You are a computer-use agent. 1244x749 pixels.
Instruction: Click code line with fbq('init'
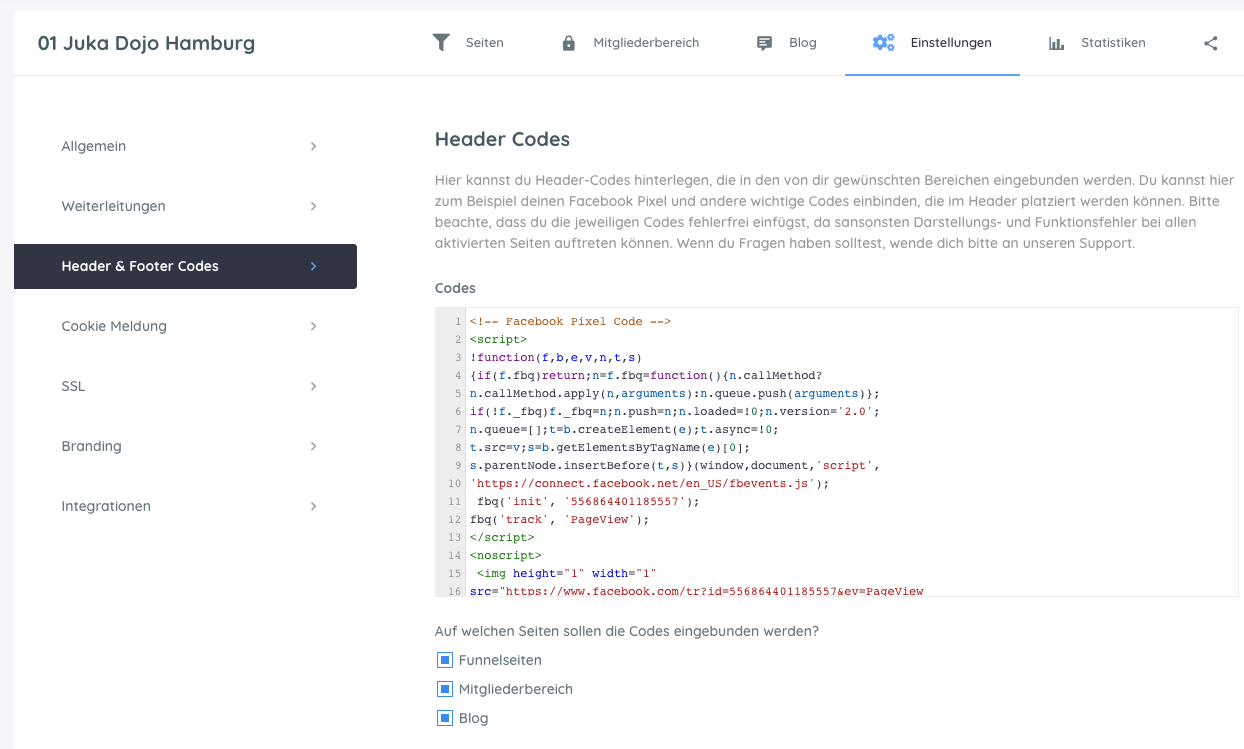click(x=588, y=502)
